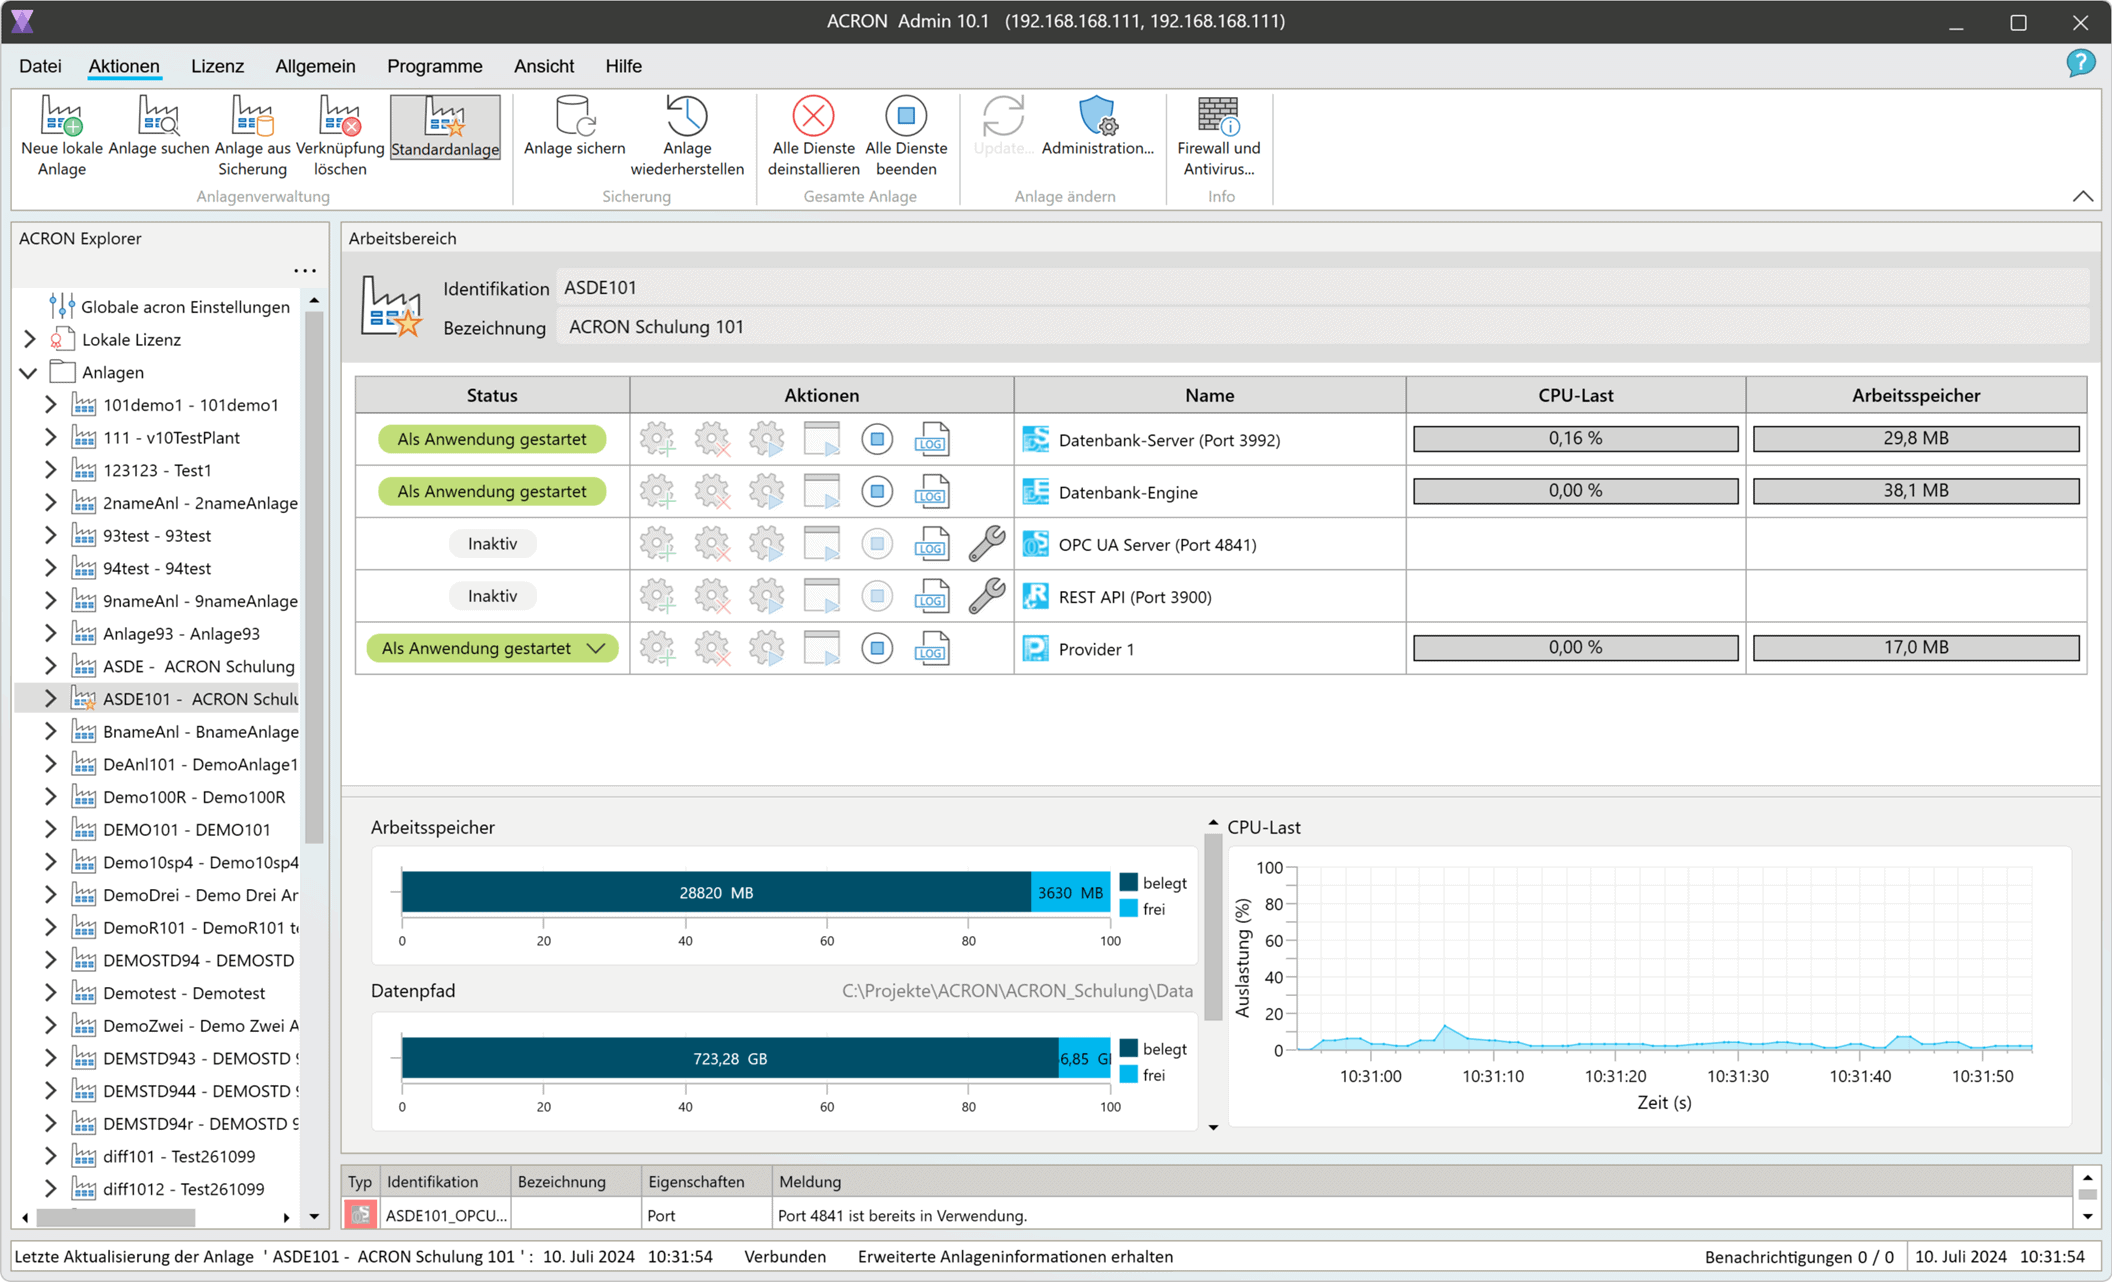Open Anlage suchen tool
The width and height of the screenshot is (2112, 1282).
[158, 117]
